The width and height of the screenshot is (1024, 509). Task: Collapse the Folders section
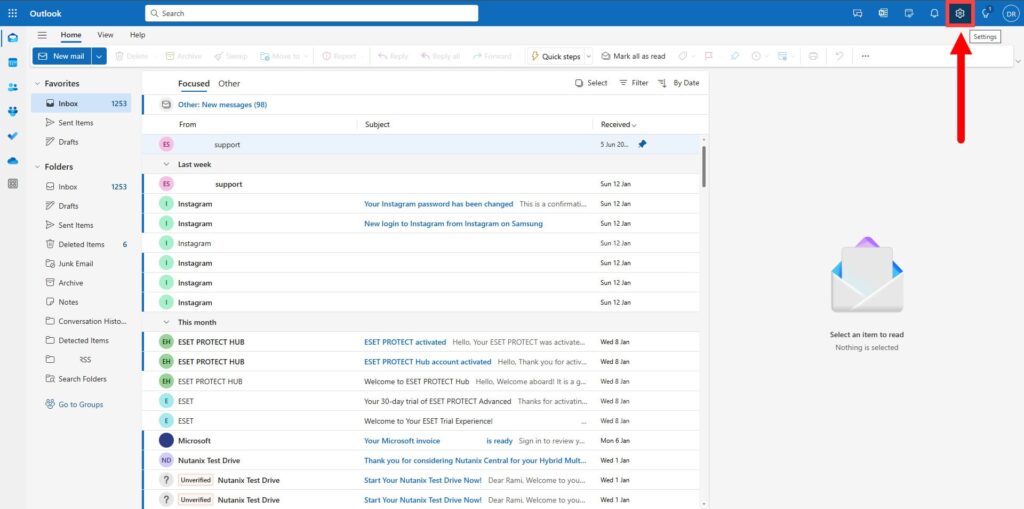[x=38, y=167]
